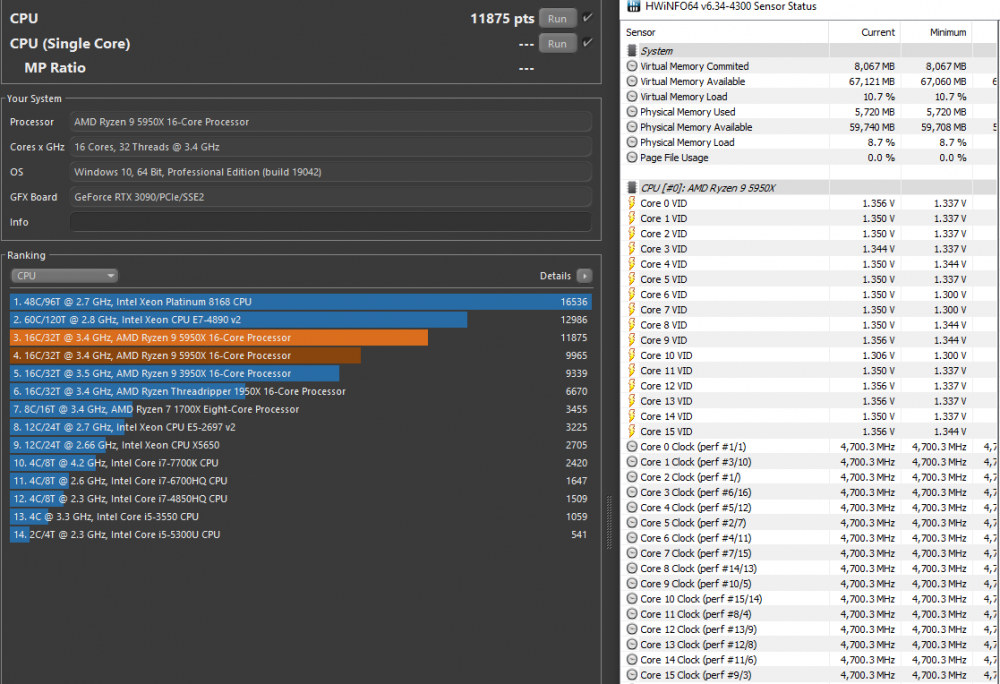Screen dimensions: 1000x684
Task: Click the Virtual Memory Commited sensor icon
Action: 632,66
